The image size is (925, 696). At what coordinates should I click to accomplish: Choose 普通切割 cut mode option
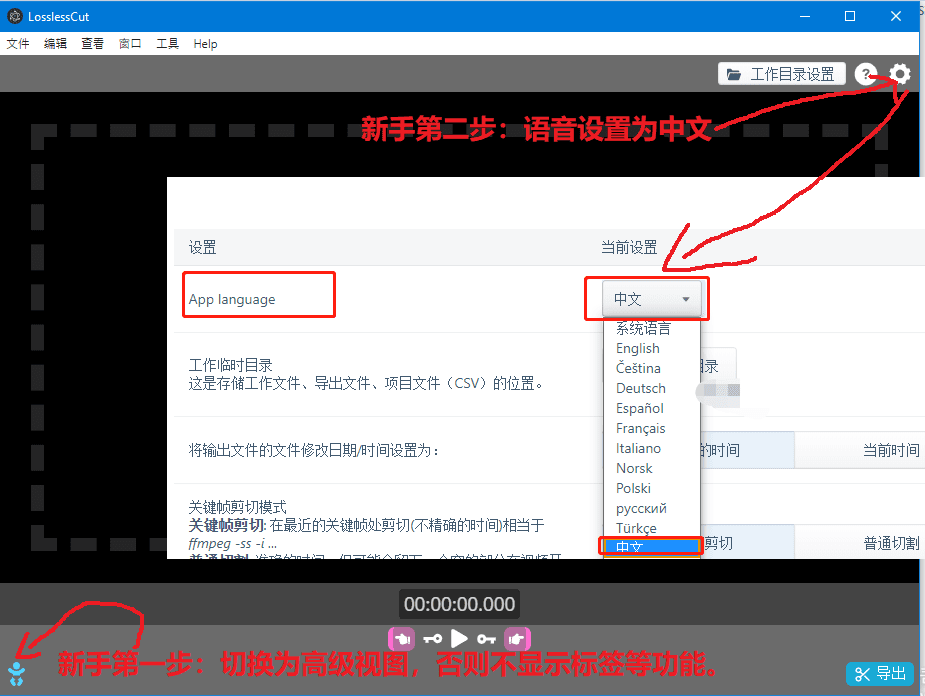point(890,543)
